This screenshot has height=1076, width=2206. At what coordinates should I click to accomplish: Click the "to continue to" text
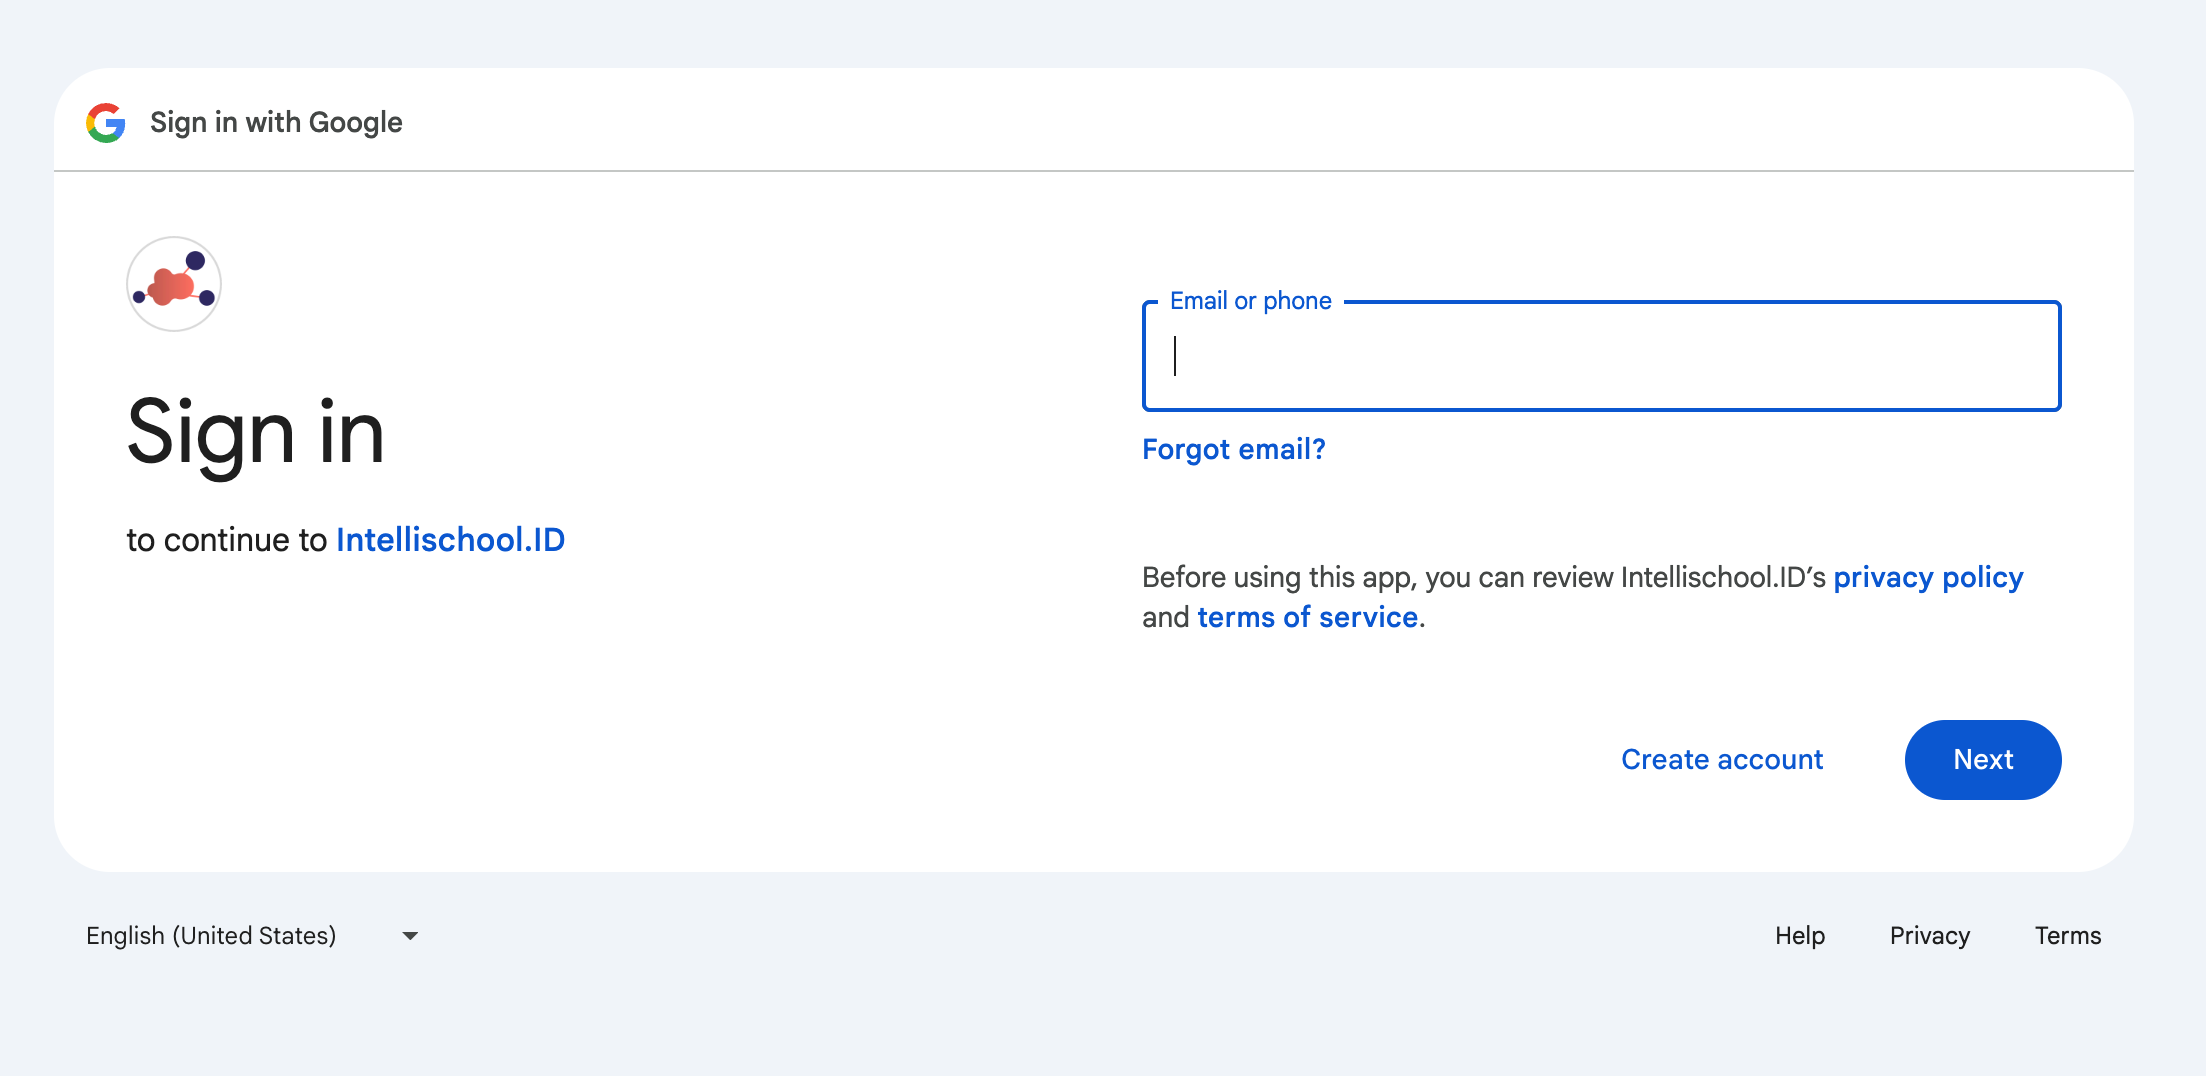[x=227, y=540]
